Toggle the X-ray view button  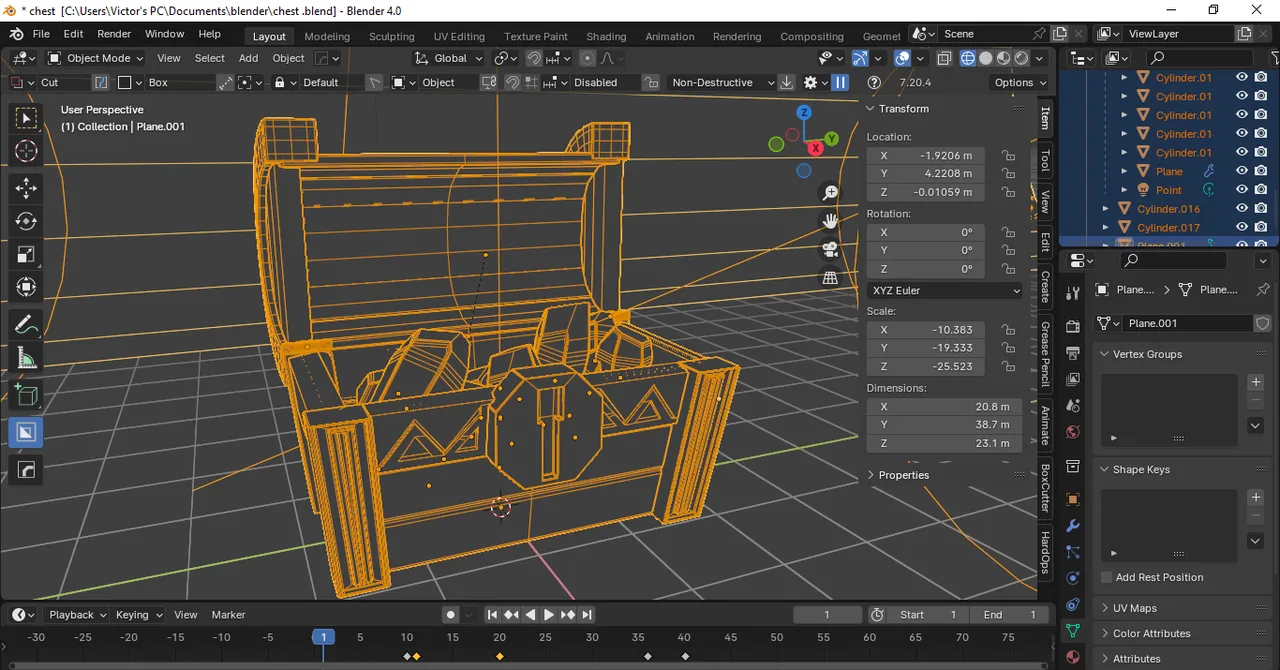pos(945,58)
